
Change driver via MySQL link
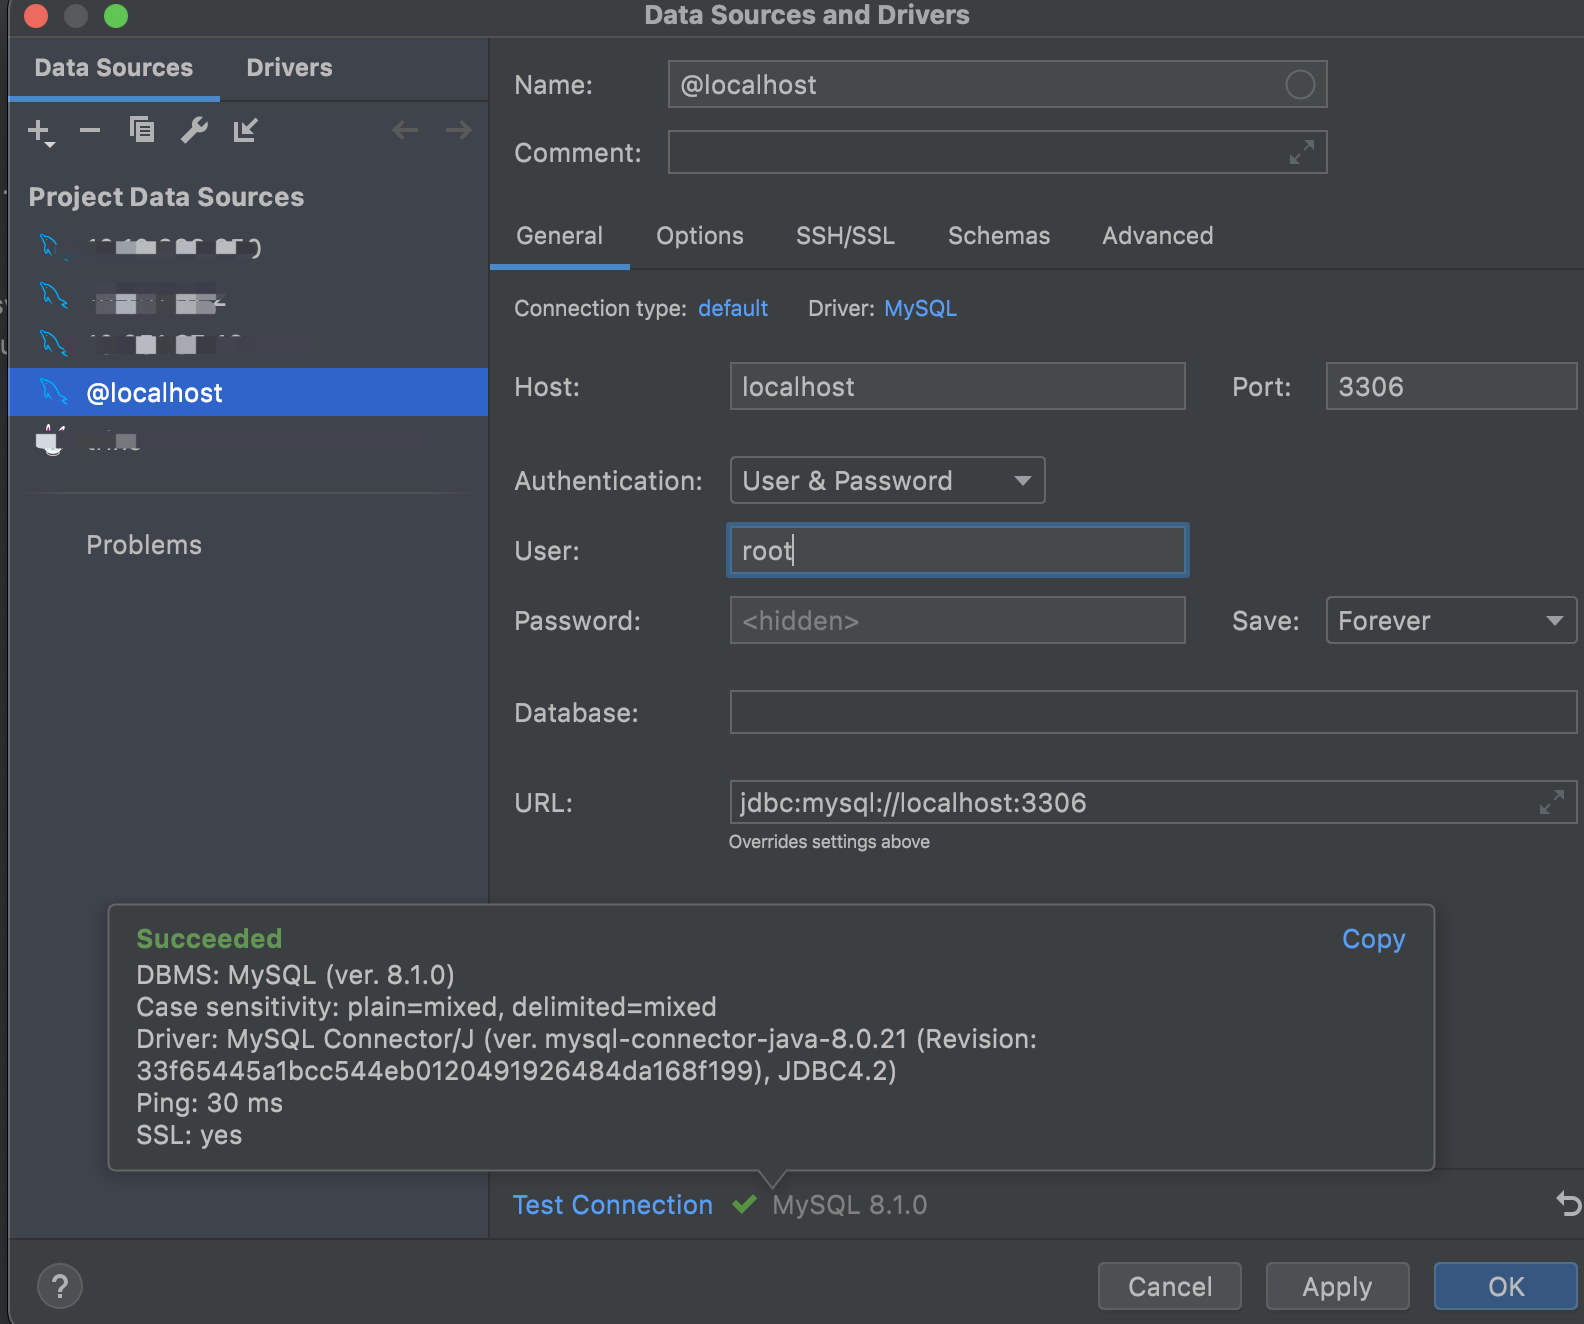pos(920,308)
